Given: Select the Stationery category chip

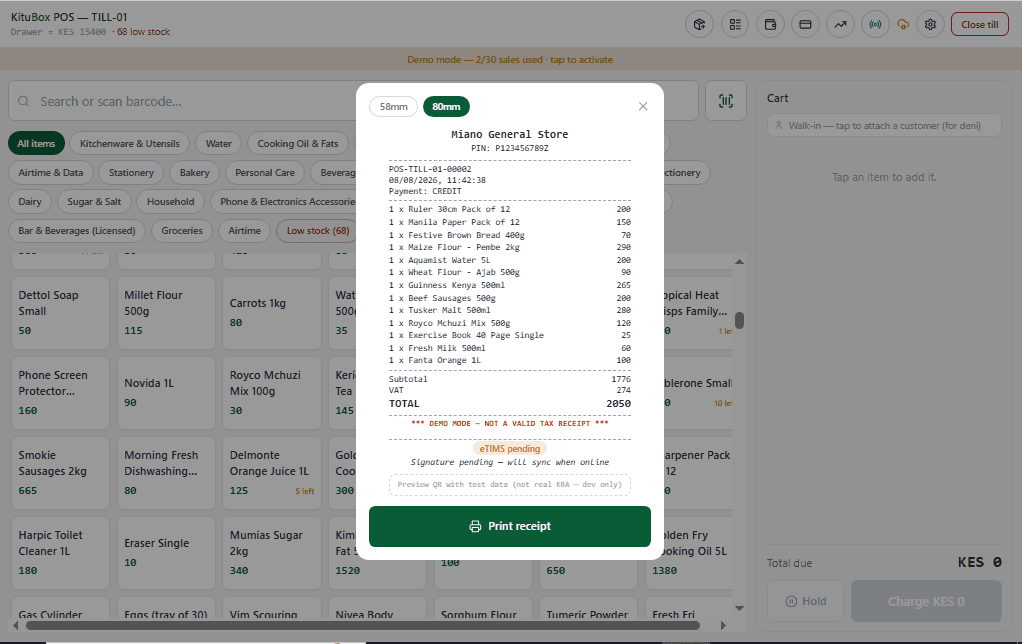Looking at the screenshot, I should [131, 173].
